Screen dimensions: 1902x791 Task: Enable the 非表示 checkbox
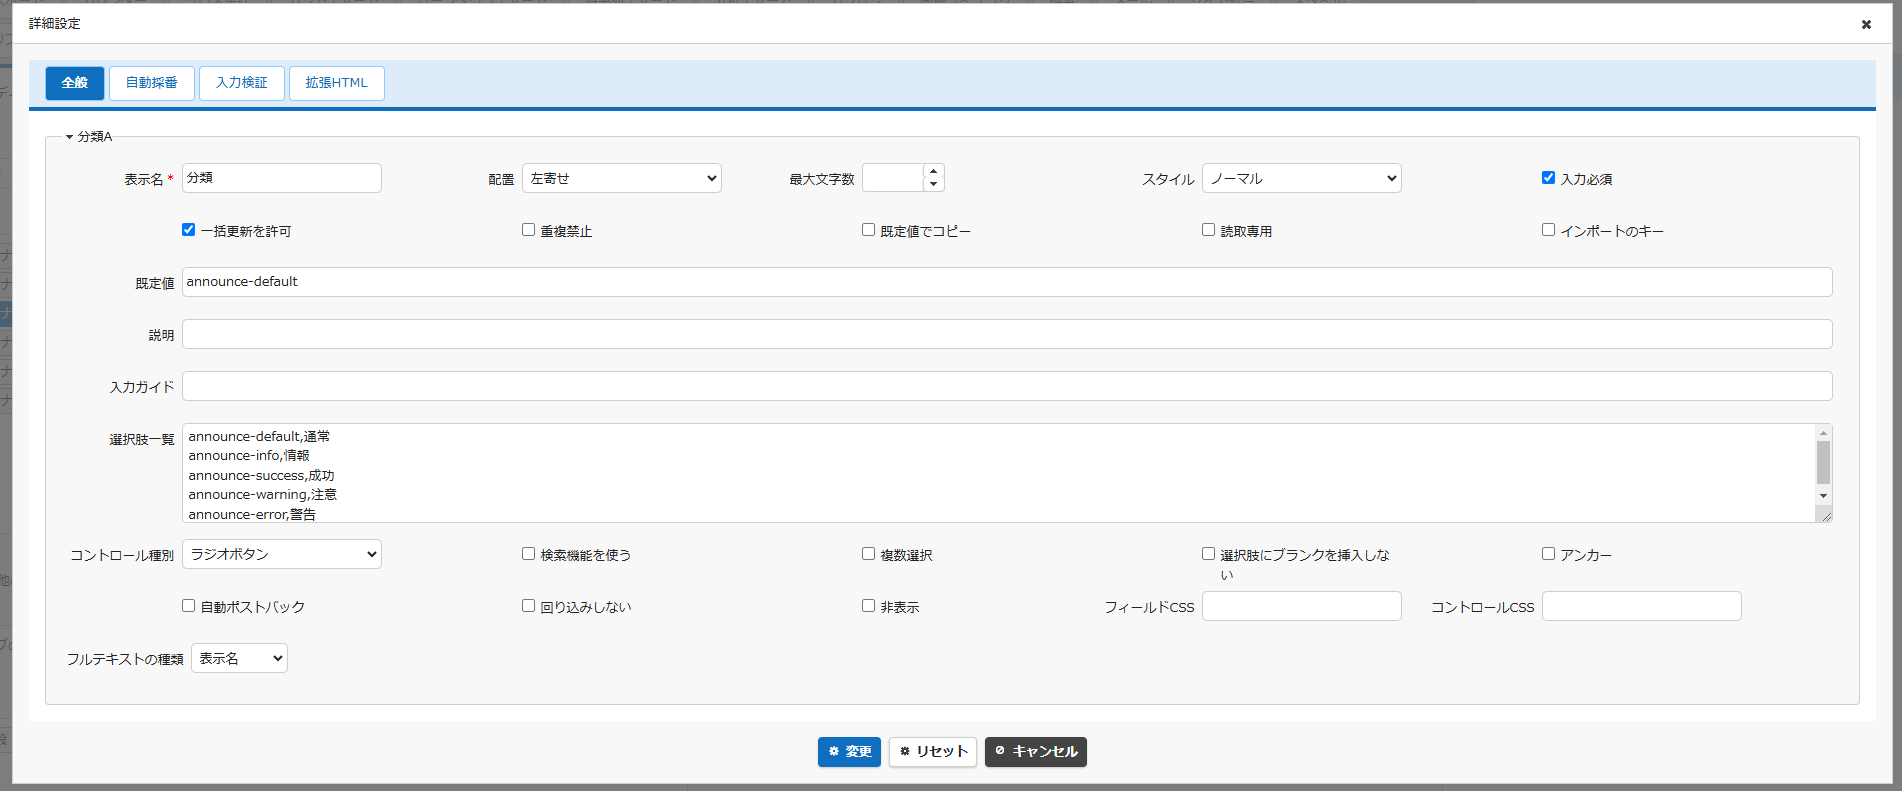pyautogui.click(x=868, y=606)
